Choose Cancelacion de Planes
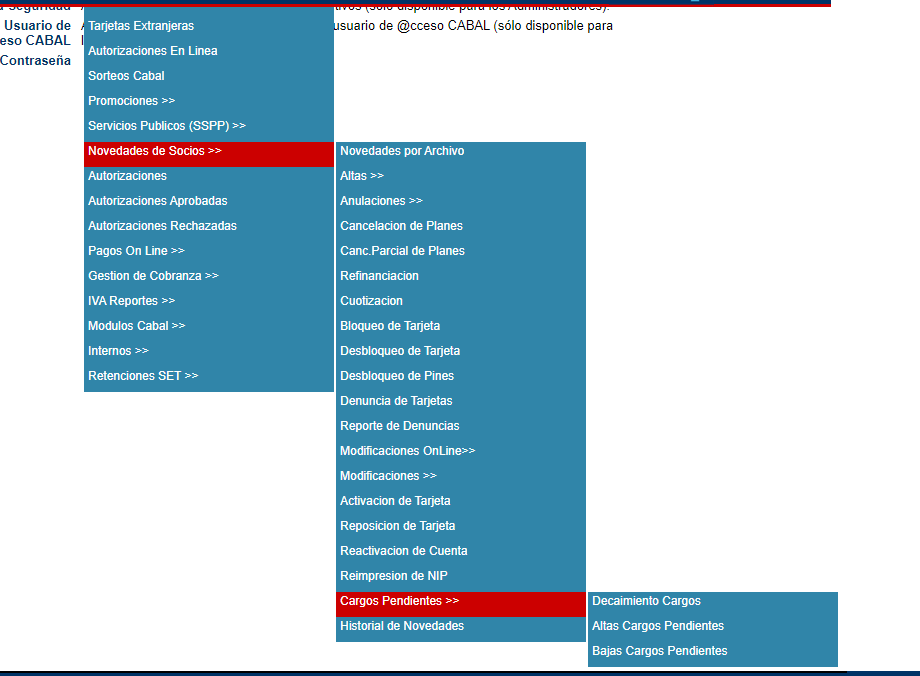This screenshot has width=920, height=676. click(401, 226)
